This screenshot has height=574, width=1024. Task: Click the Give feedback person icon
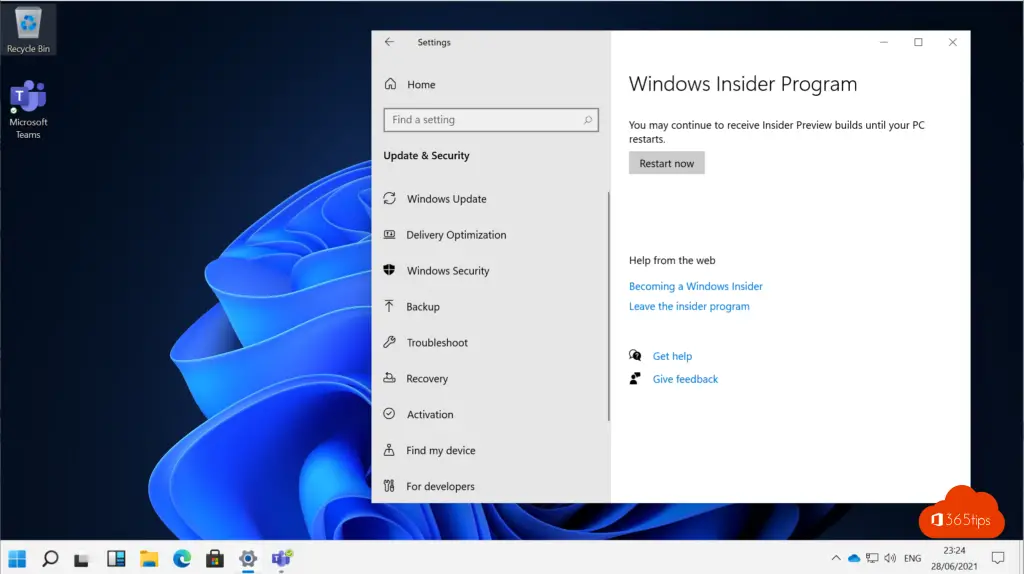635,378
